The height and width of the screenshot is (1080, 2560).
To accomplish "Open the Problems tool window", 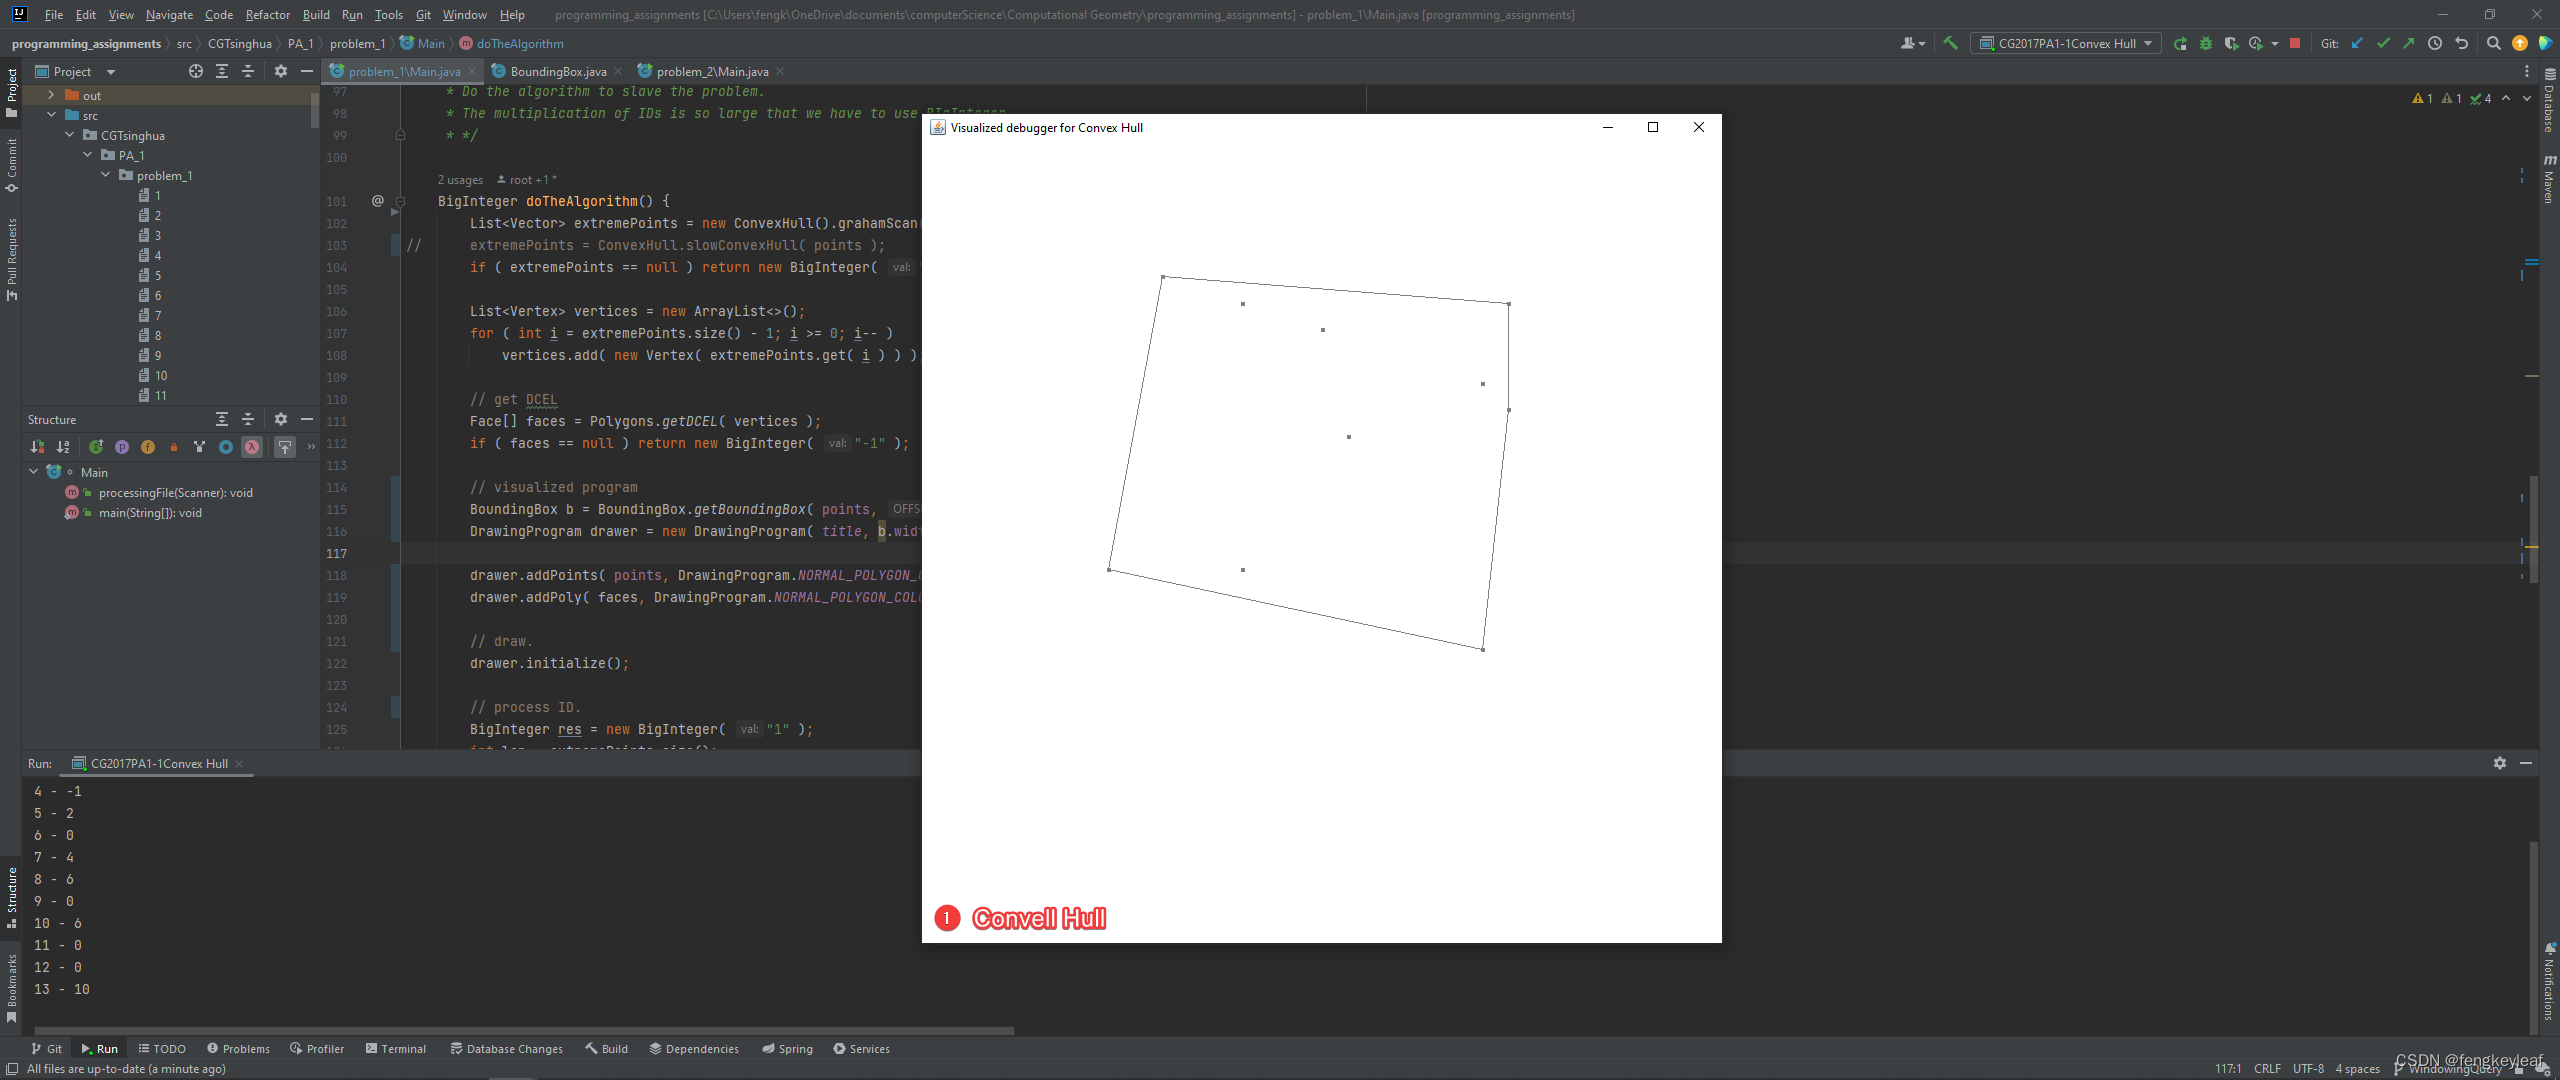I will 238,1049.
